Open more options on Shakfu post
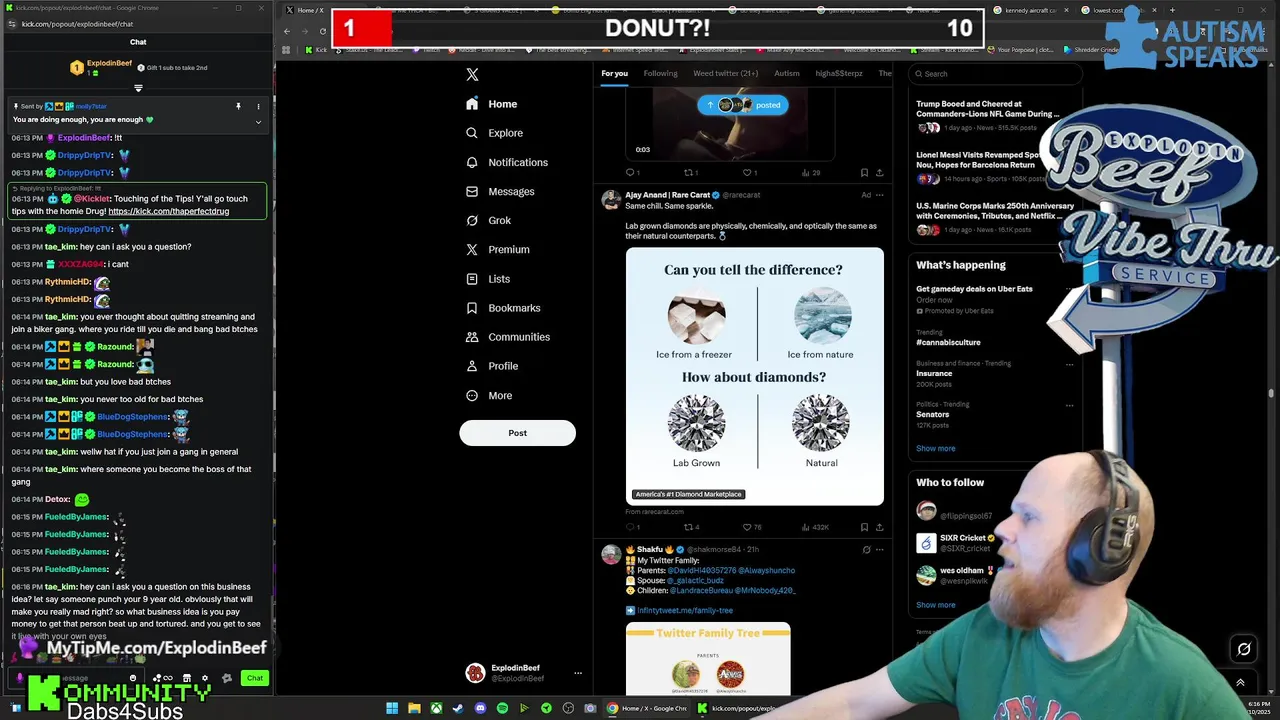Viewport: 1280px width, 720px height. [x=879, y=549]
